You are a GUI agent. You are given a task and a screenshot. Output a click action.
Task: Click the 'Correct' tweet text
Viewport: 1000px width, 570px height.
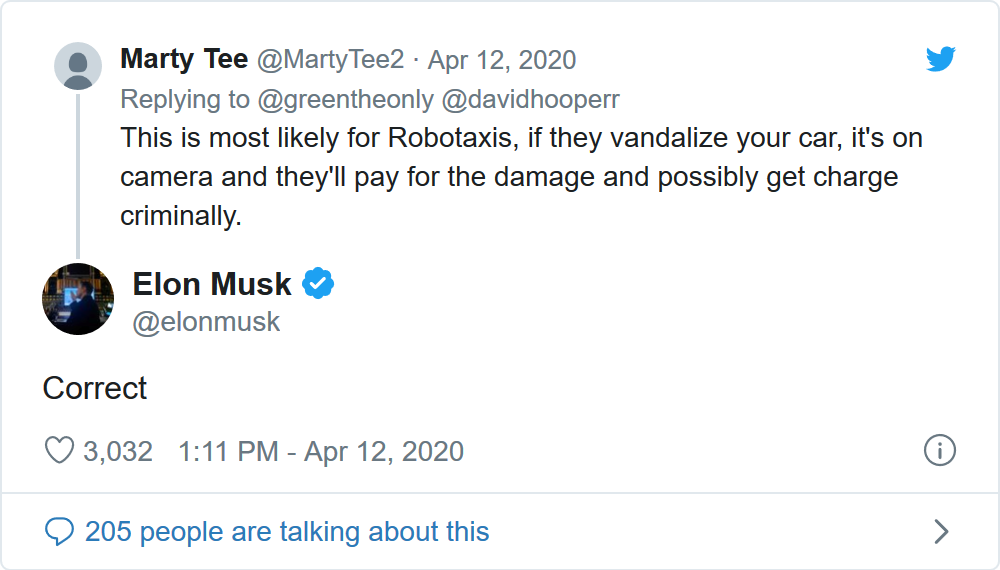click(x=95, y=388)
